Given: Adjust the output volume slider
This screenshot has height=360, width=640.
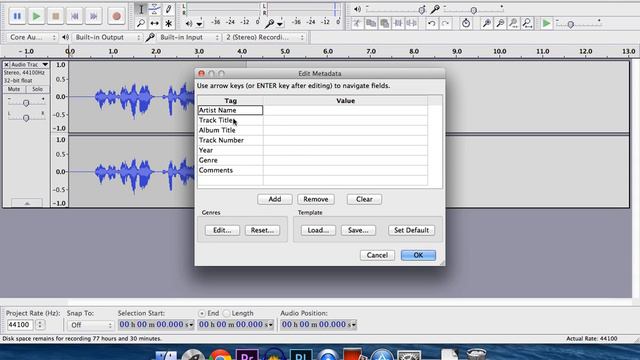Looking at the screenshot, I should tap(422, 9).
